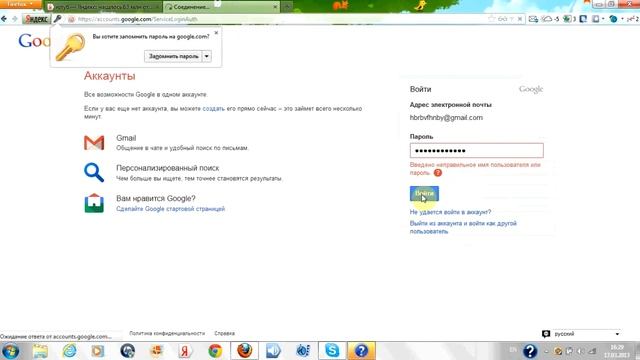640x360 pixels.
Task: Open the mail envelope toolbar icon
Action: pyautogui.click(x=533, y=19)
